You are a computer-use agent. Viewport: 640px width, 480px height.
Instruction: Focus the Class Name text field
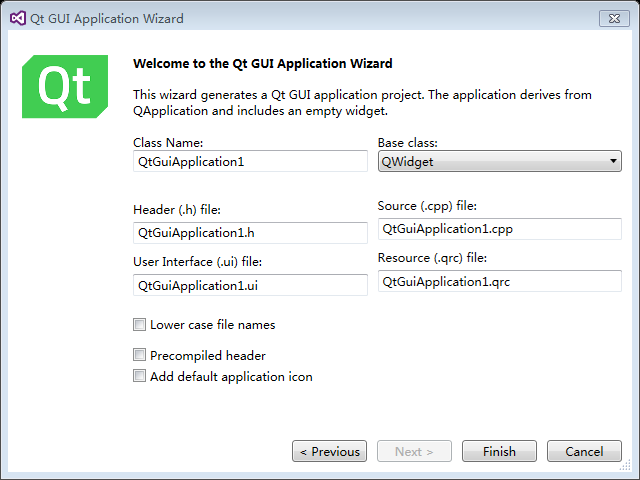[250, 161]
